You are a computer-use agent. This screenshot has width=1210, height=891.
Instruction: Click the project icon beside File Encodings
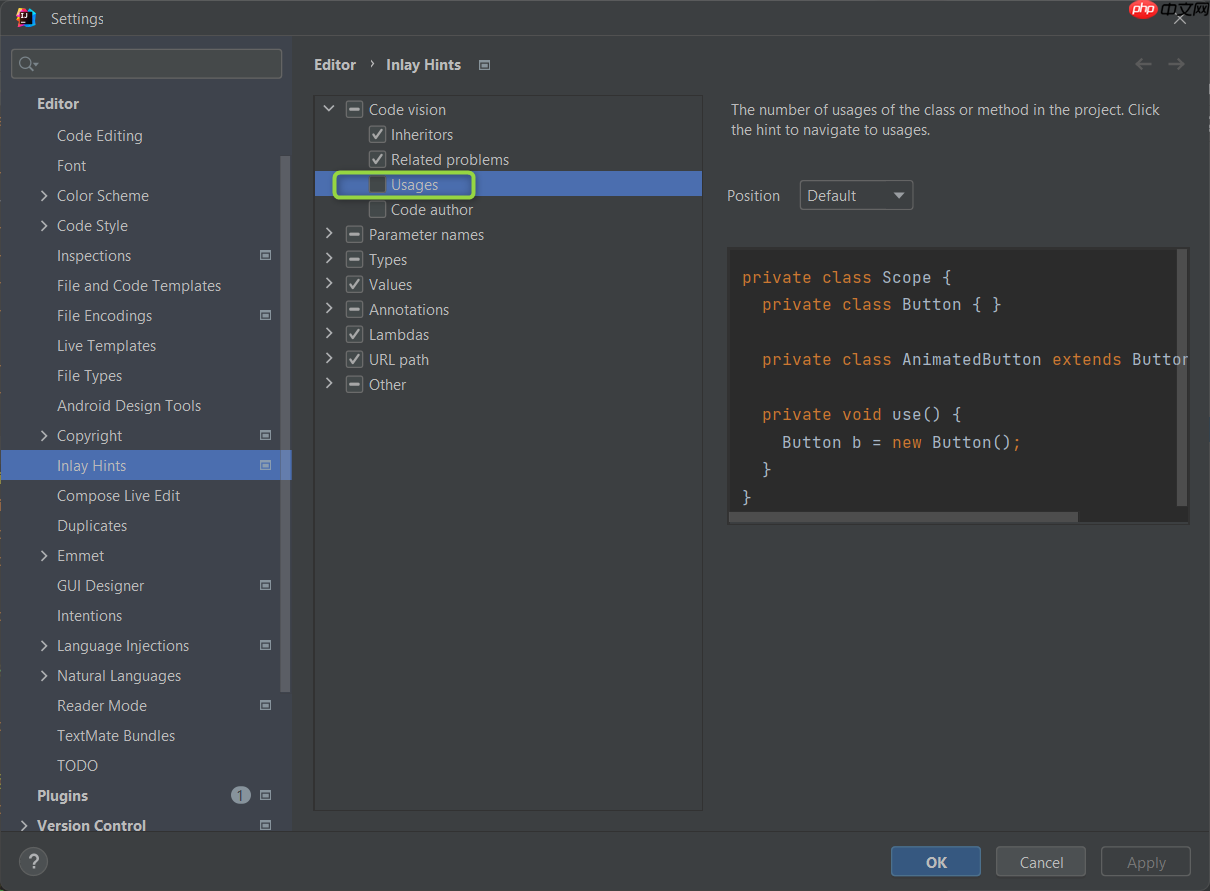[265, 316]
